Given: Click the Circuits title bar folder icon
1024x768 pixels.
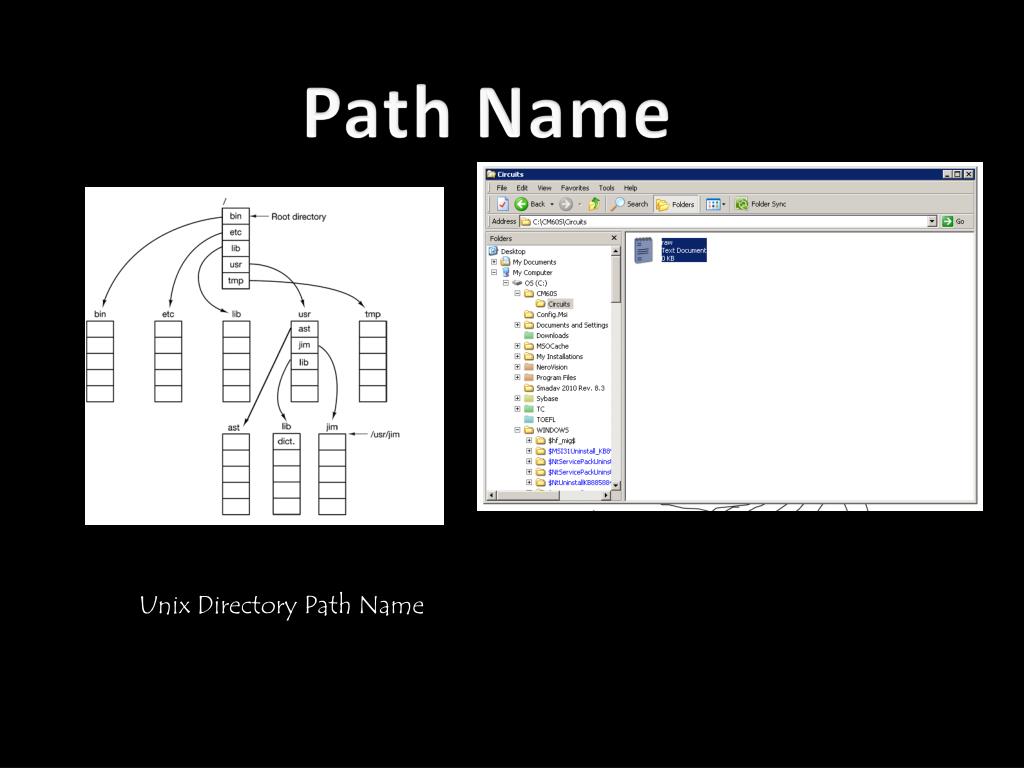Looking at the screenshot, I should 491,174.
